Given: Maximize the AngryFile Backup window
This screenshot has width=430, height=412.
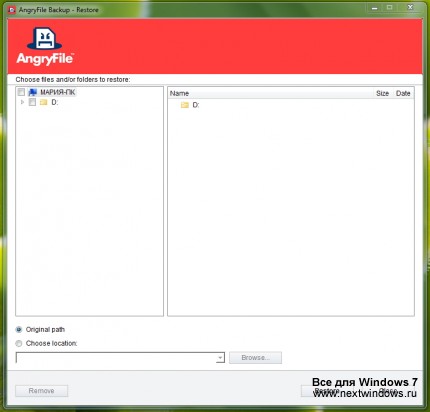Looking at the screenshot, I should [389, 8].
